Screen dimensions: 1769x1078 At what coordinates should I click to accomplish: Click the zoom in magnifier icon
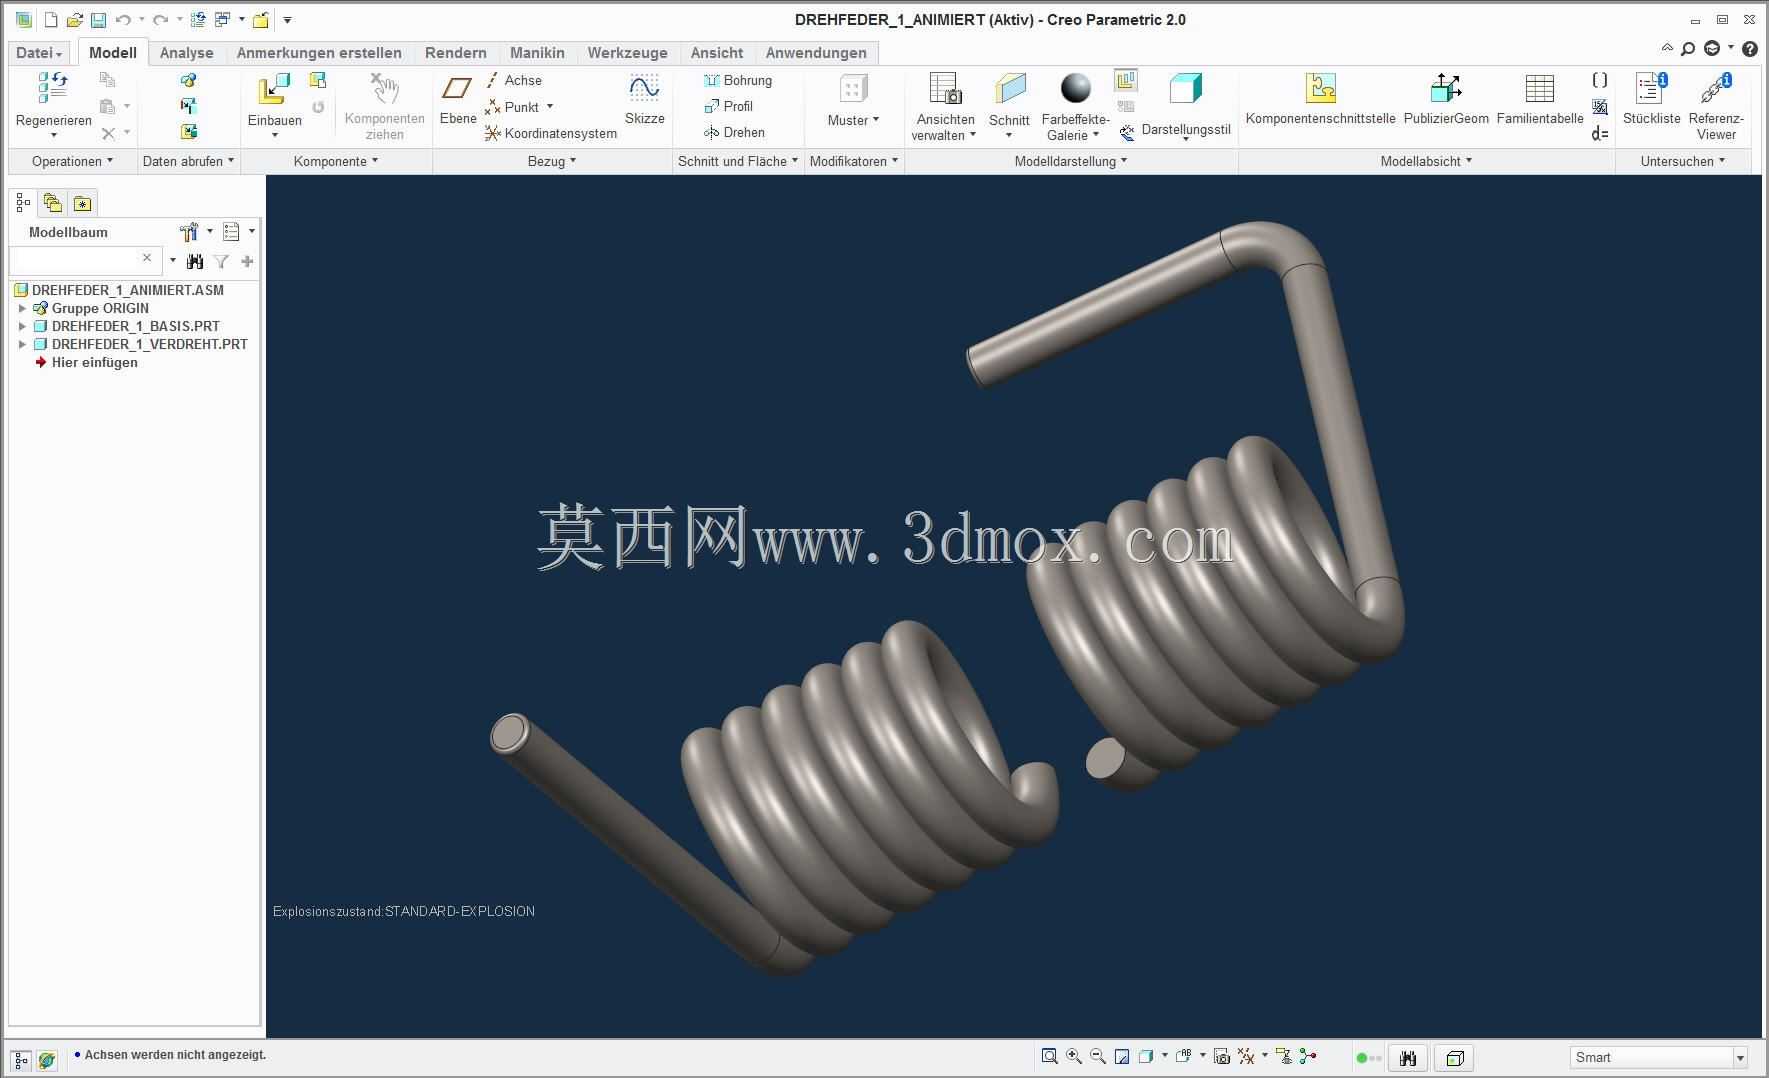click(1074, 1057)
